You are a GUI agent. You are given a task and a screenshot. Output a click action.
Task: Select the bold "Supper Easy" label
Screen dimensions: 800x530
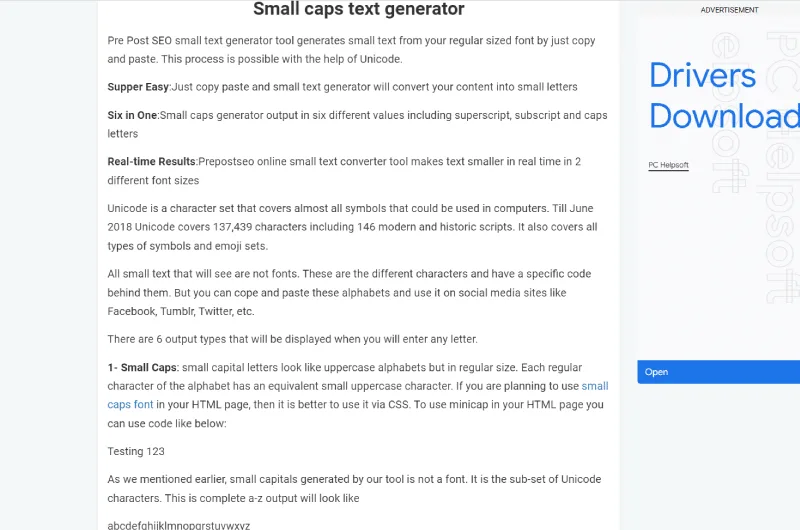click(x=138, y=87)
